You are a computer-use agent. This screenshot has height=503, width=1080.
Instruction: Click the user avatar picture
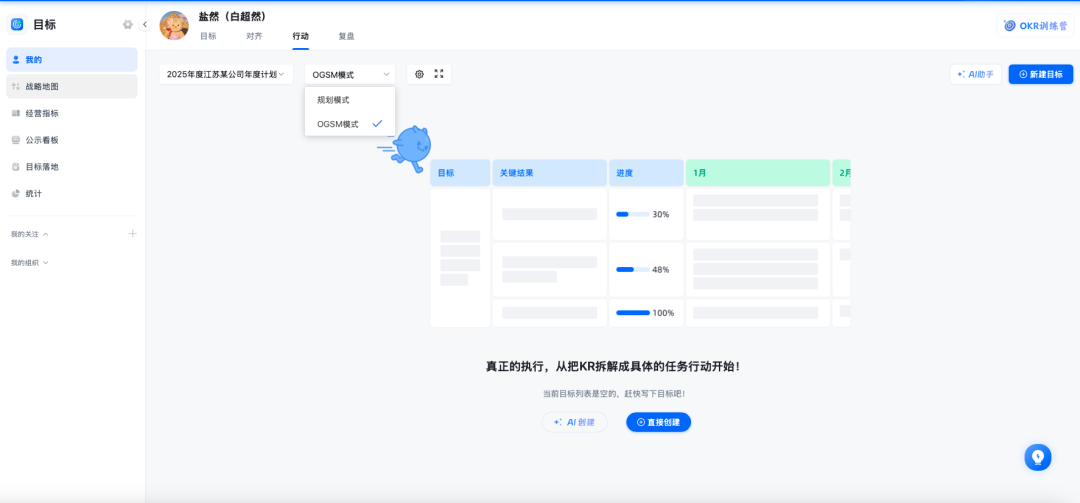click(x=174, y=25)
